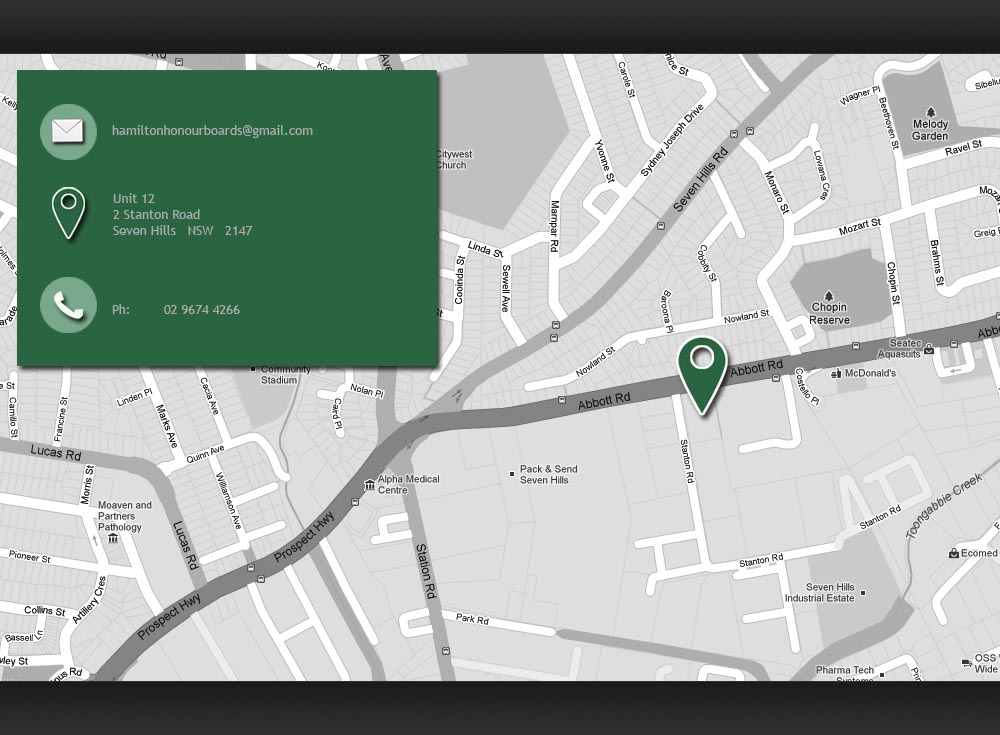The image size is (1000, 735).
Task: Click the '2 Stanton Road' address line
Action: point(156,214)
